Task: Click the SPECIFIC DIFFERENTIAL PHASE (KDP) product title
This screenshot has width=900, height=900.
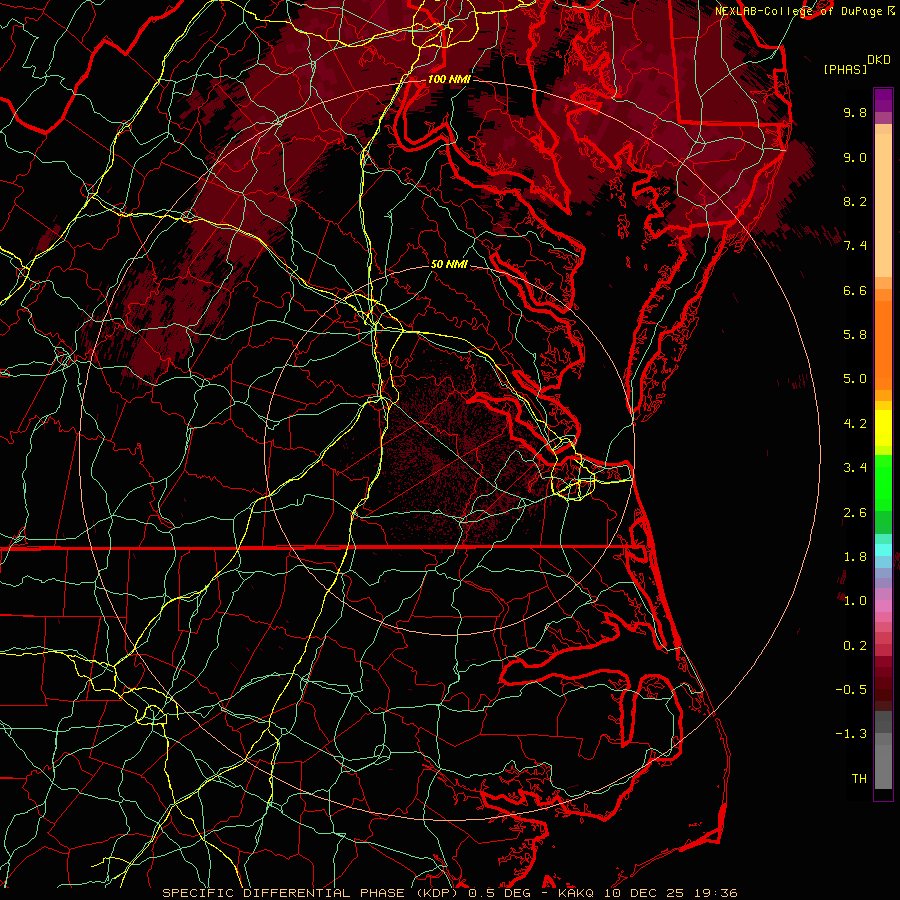Action: click(x=312, y=893)
